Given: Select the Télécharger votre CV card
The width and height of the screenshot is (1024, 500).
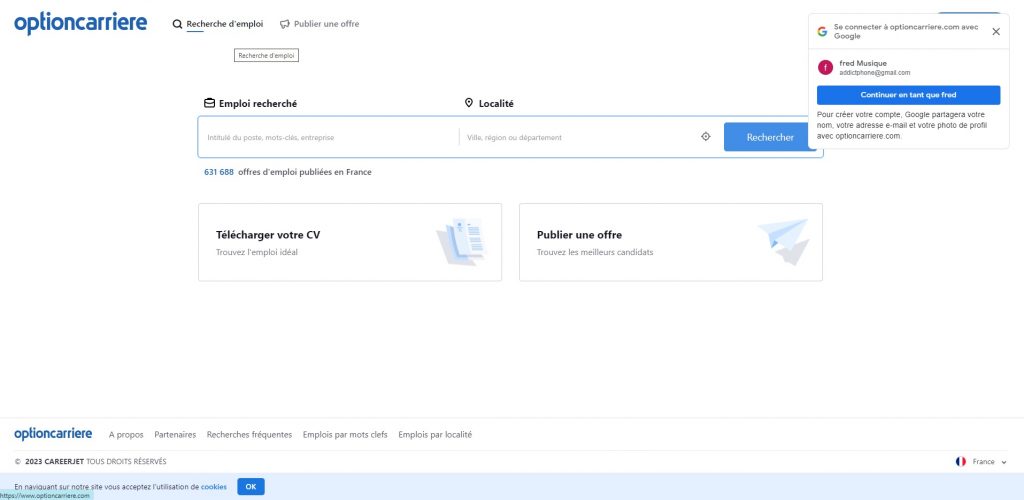Looking at the screenshot, I should [x=349, y=242].
